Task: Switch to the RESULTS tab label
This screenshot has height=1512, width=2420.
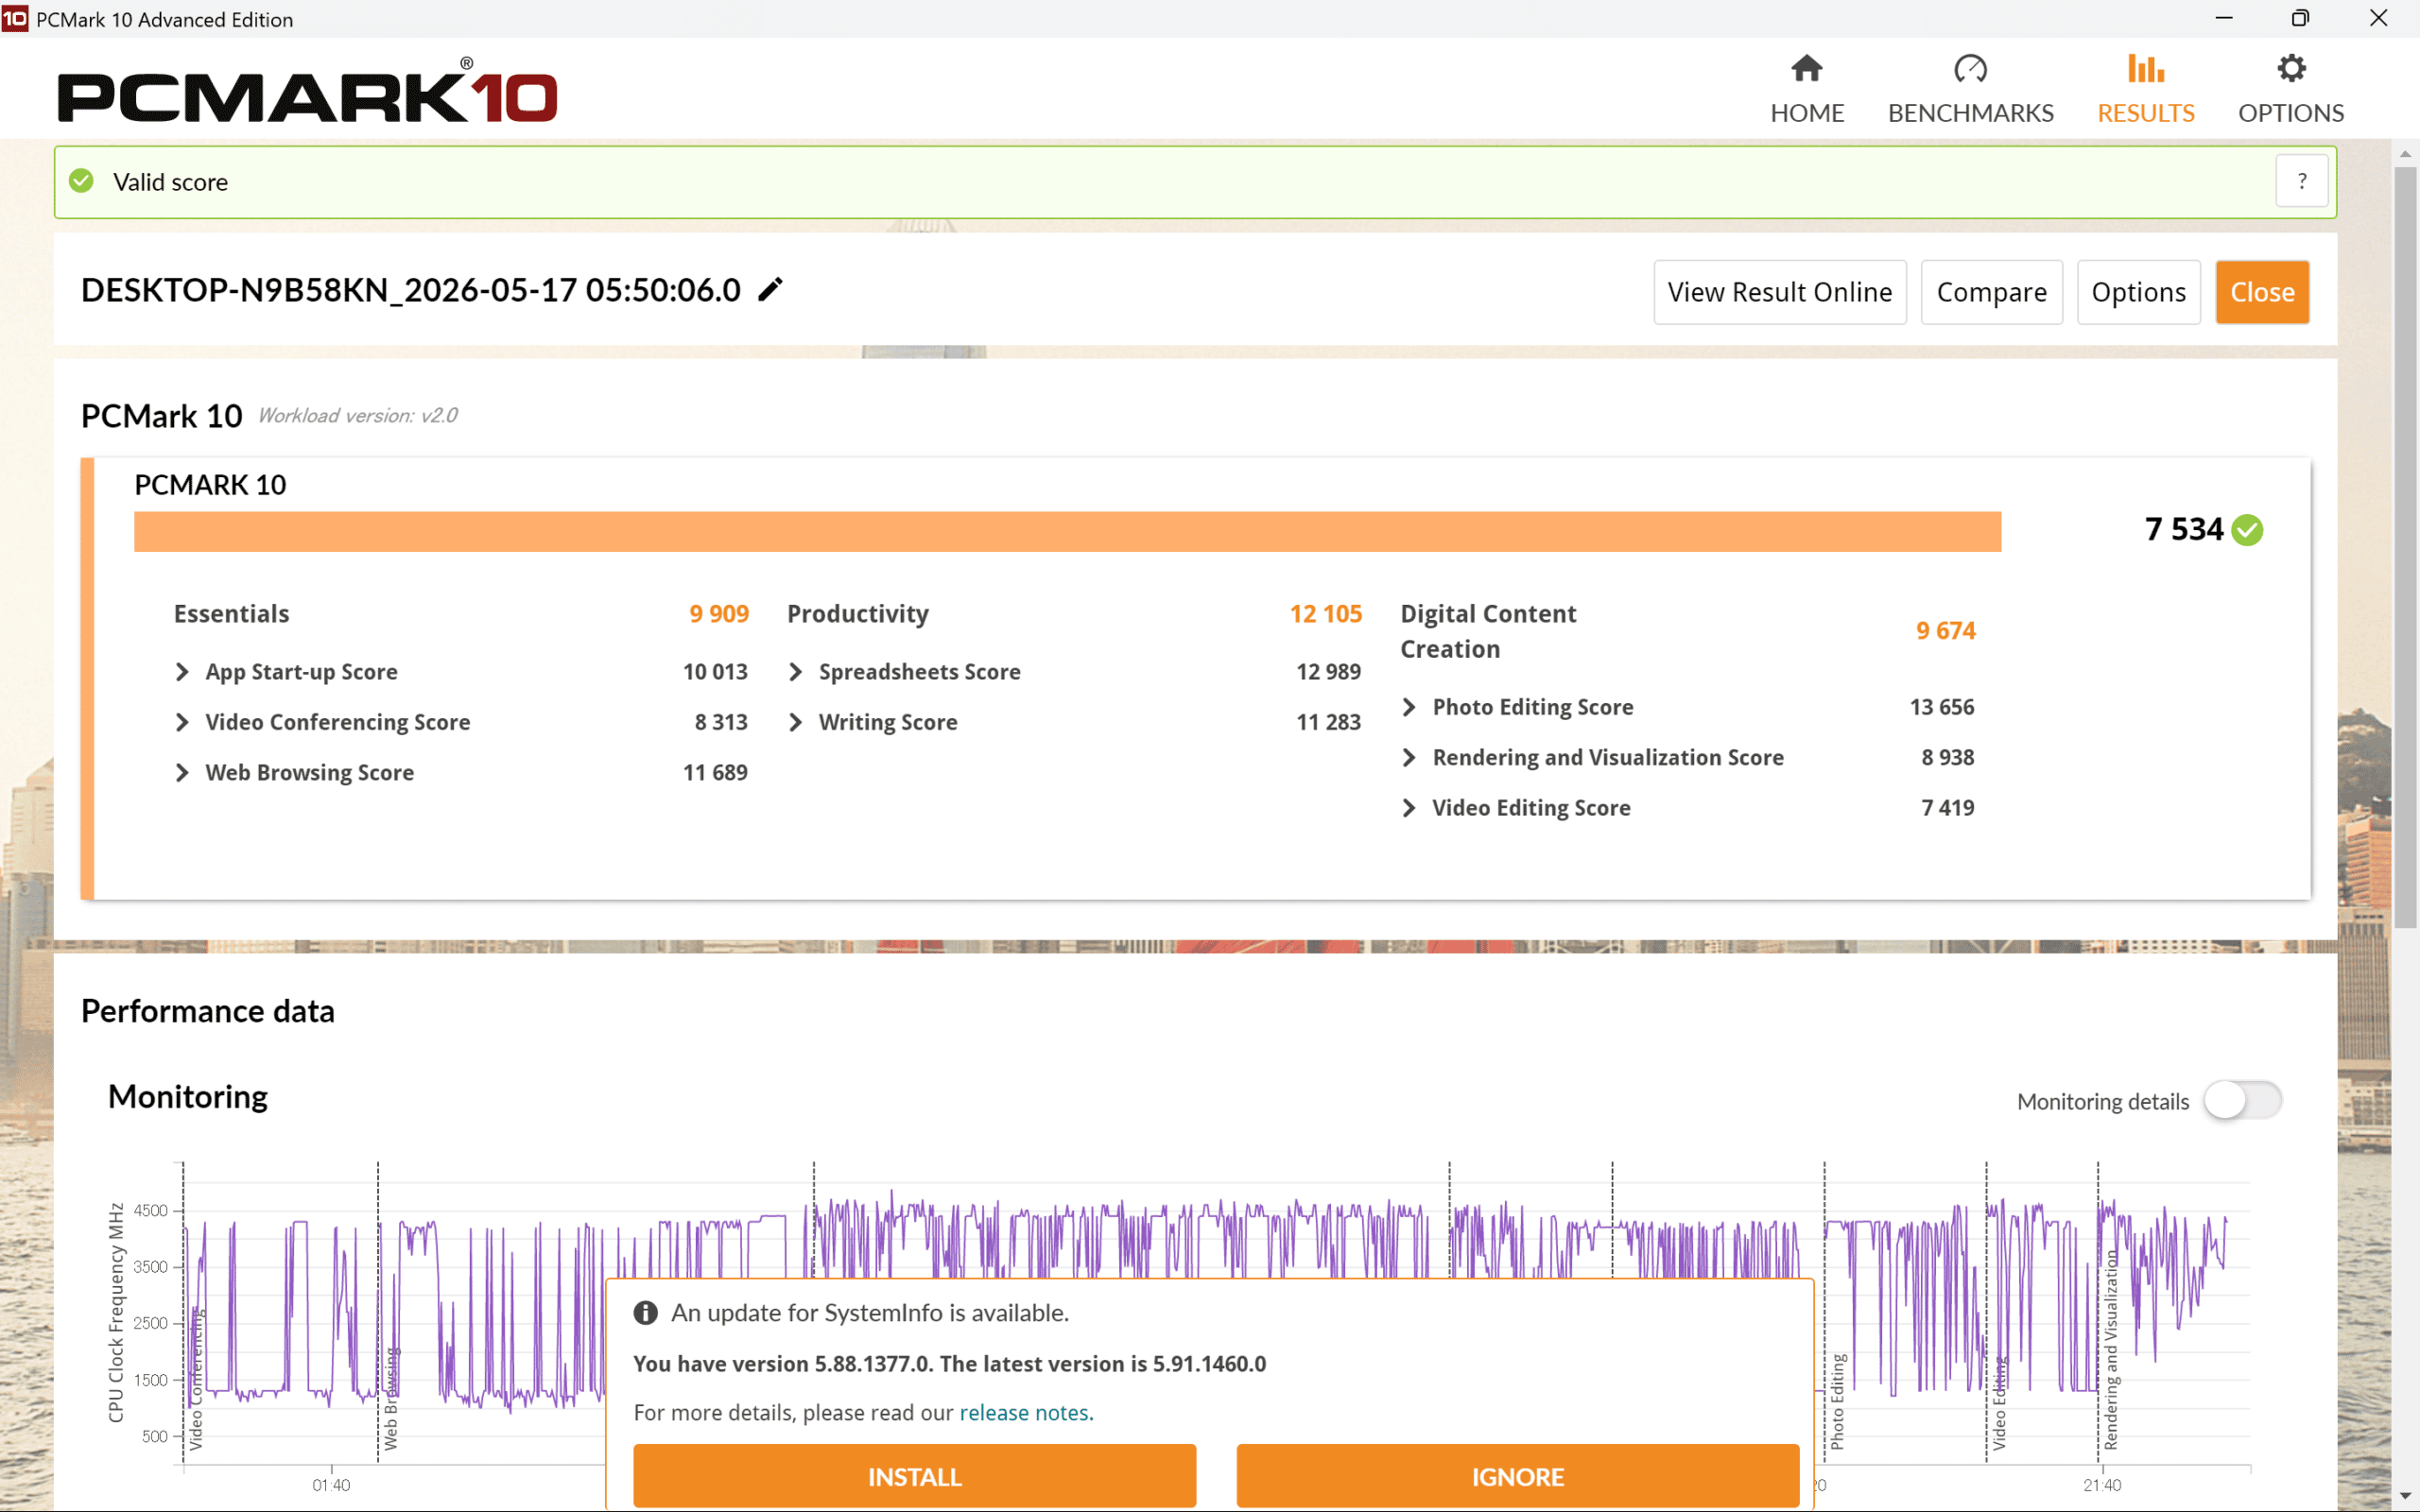Action: pyautogui.click(x=2146, y=113)
